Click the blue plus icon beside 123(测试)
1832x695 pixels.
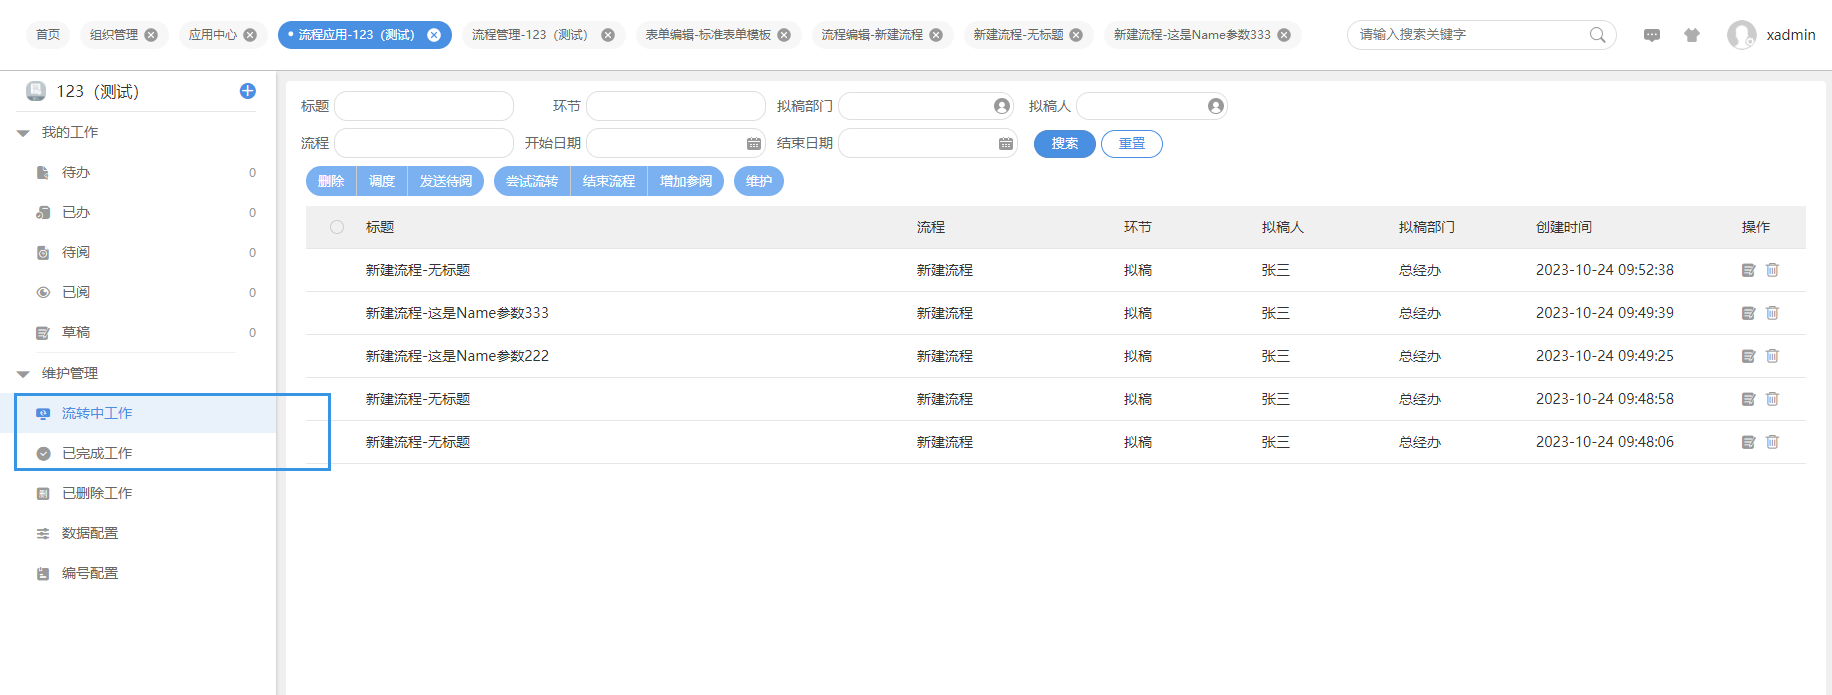click(248, 91)
